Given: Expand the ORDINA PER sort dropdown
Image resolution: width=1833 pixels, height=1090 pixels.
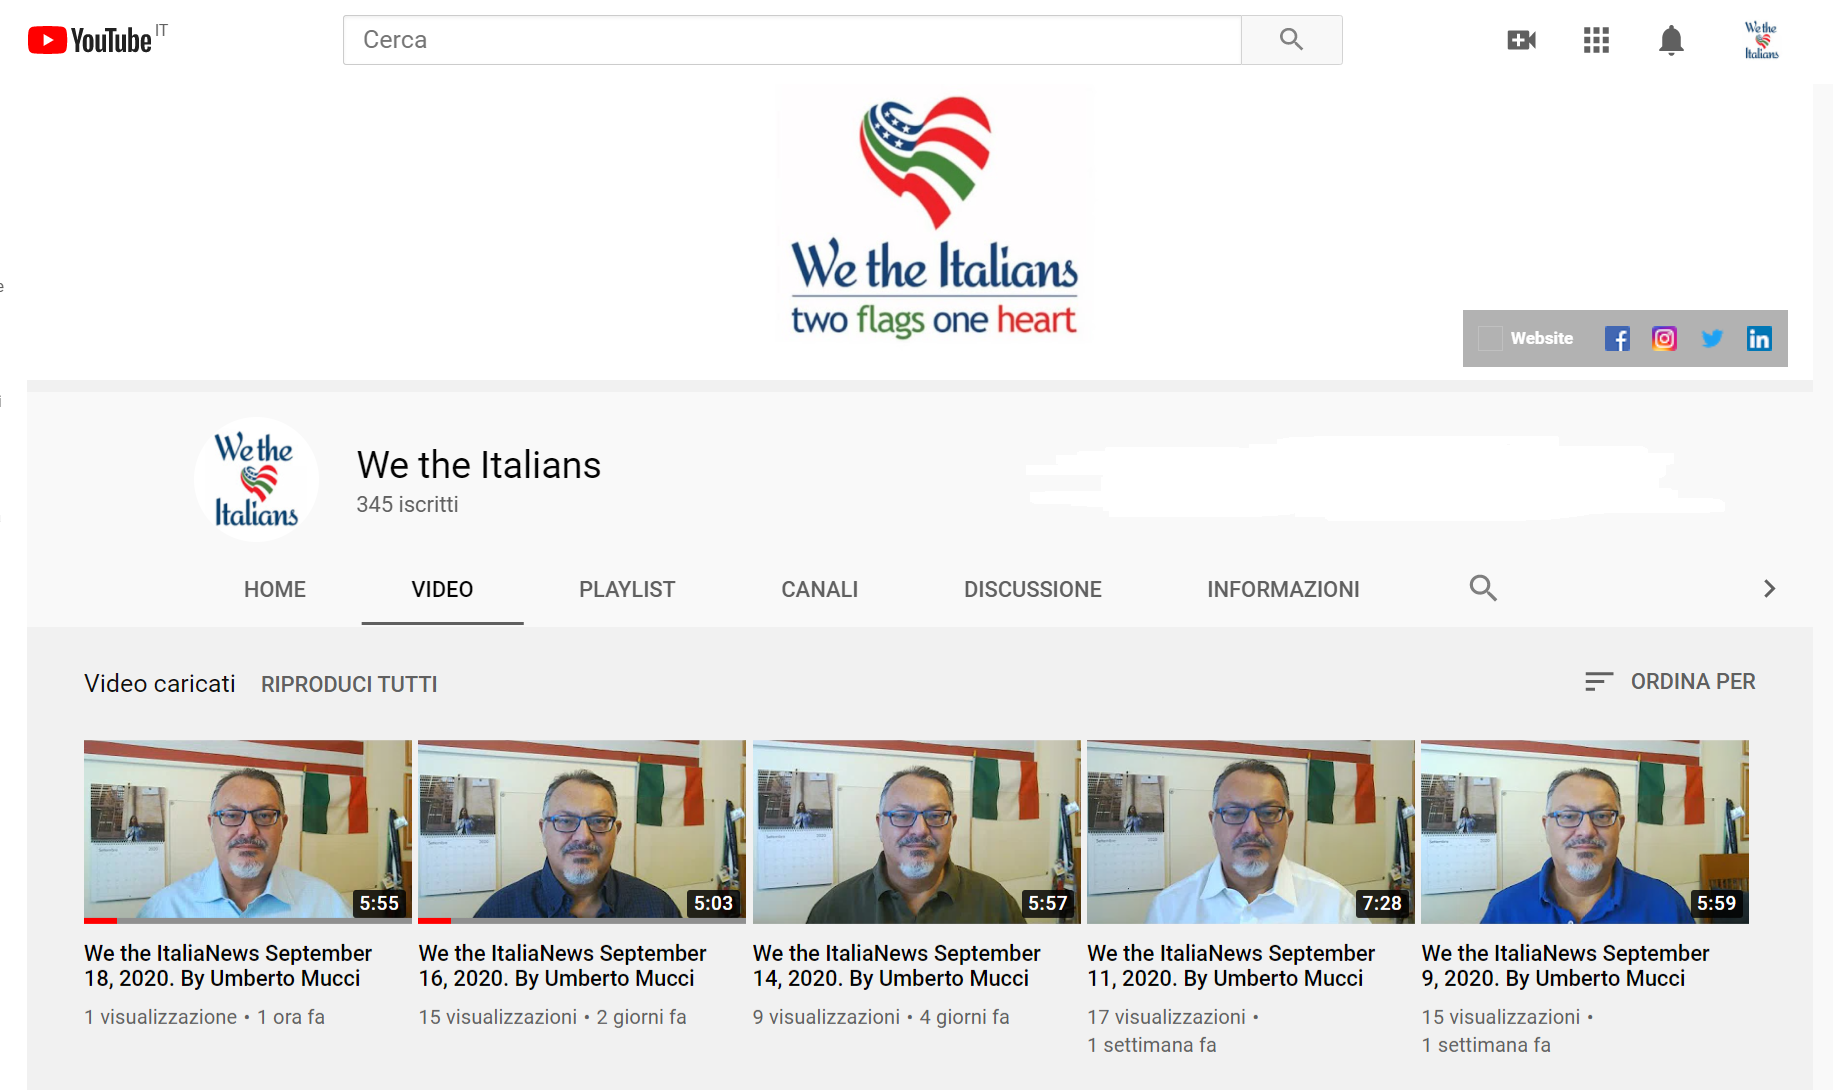Looking at the screenshot, I should click(x=1670, y=682).
